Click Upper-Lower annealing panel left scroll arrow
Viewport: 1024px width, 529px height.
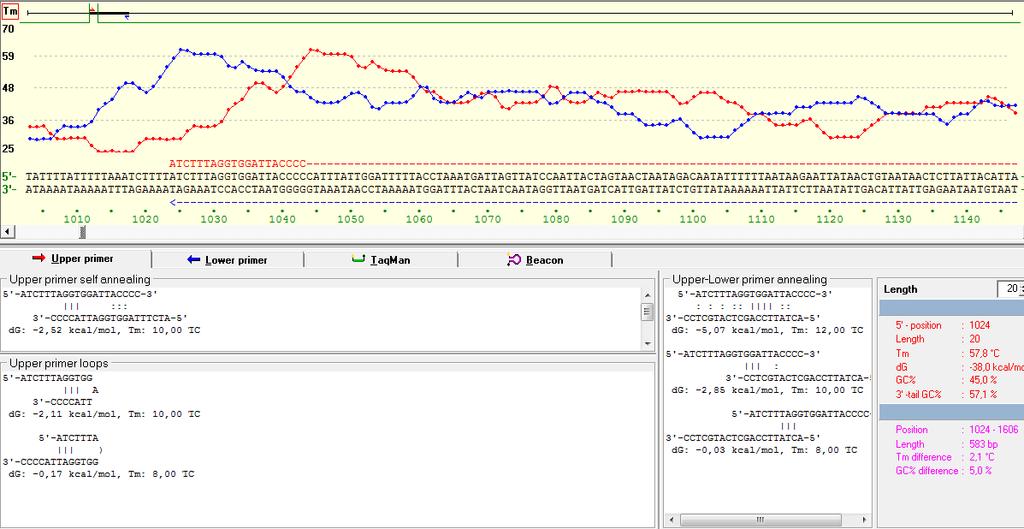670,521
